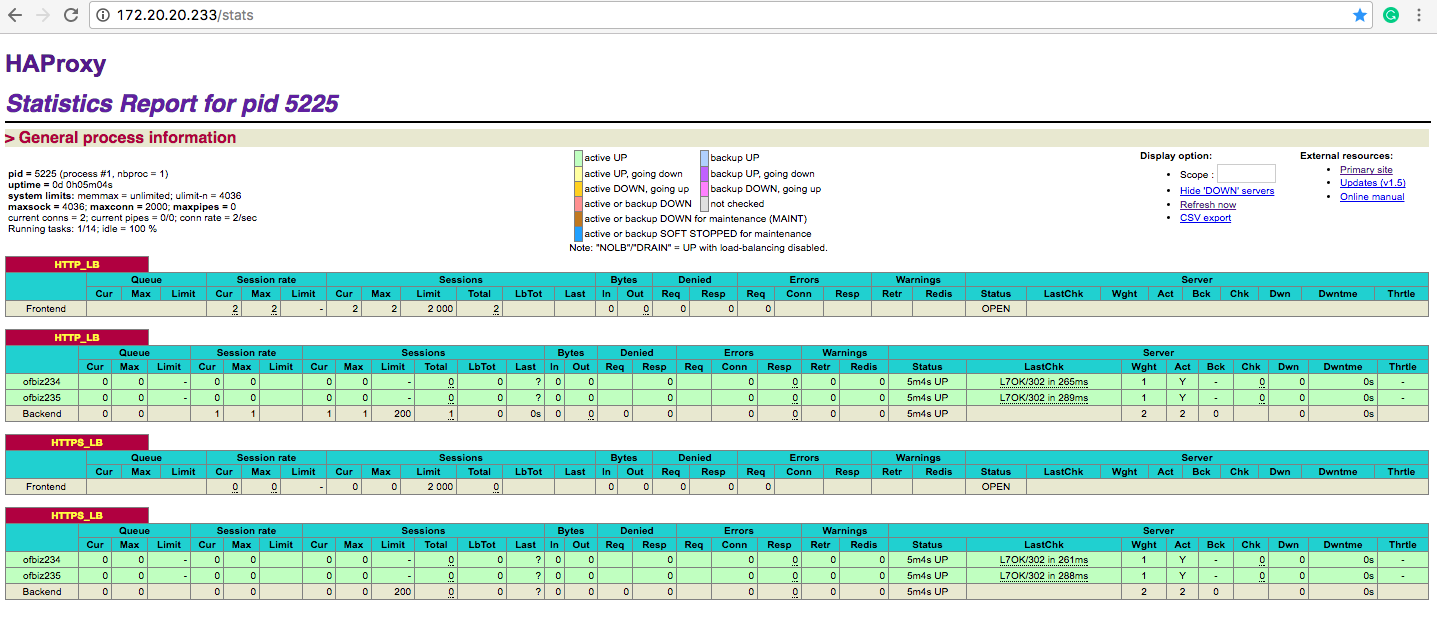Open the green Grammarly extension icon
Viewport: 1437px width, 622px height.
point(1390,15)
